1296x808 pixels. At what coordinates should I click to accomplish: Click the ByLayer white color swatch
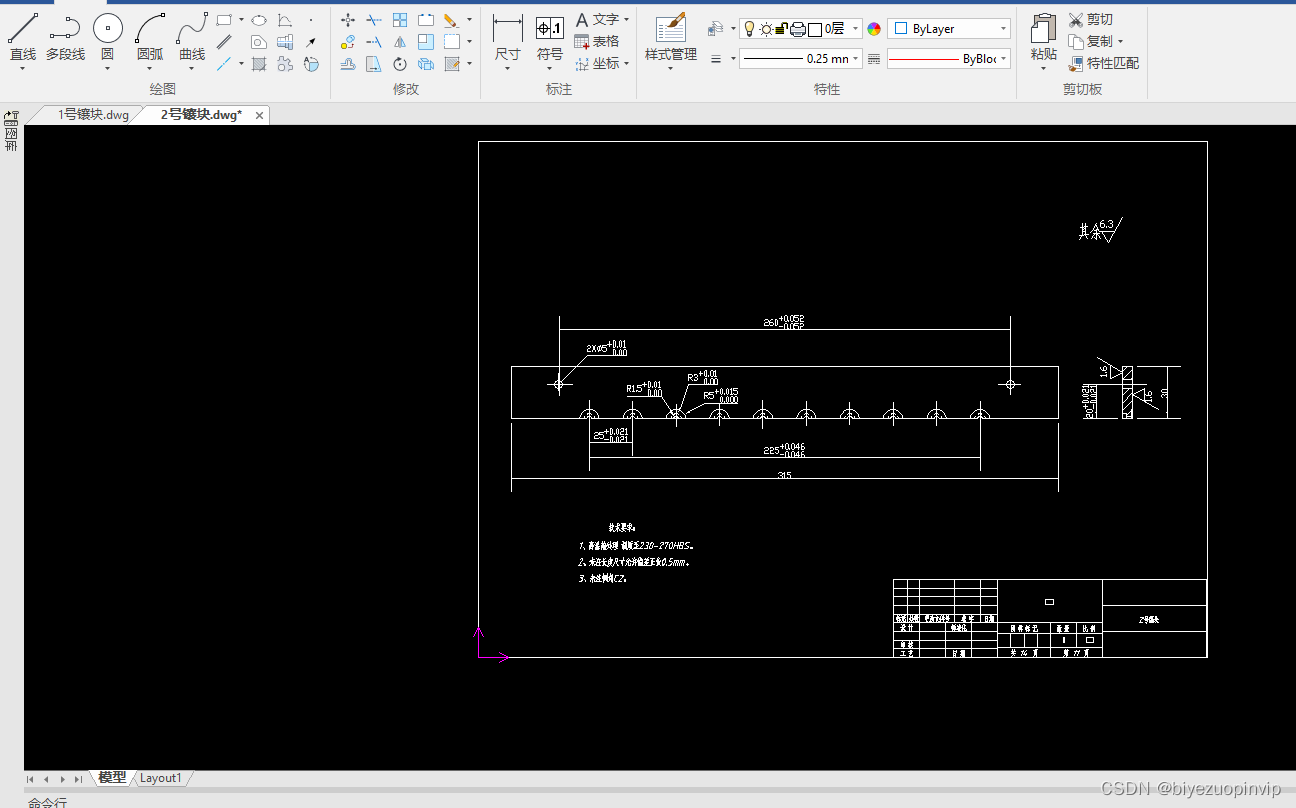899,29
